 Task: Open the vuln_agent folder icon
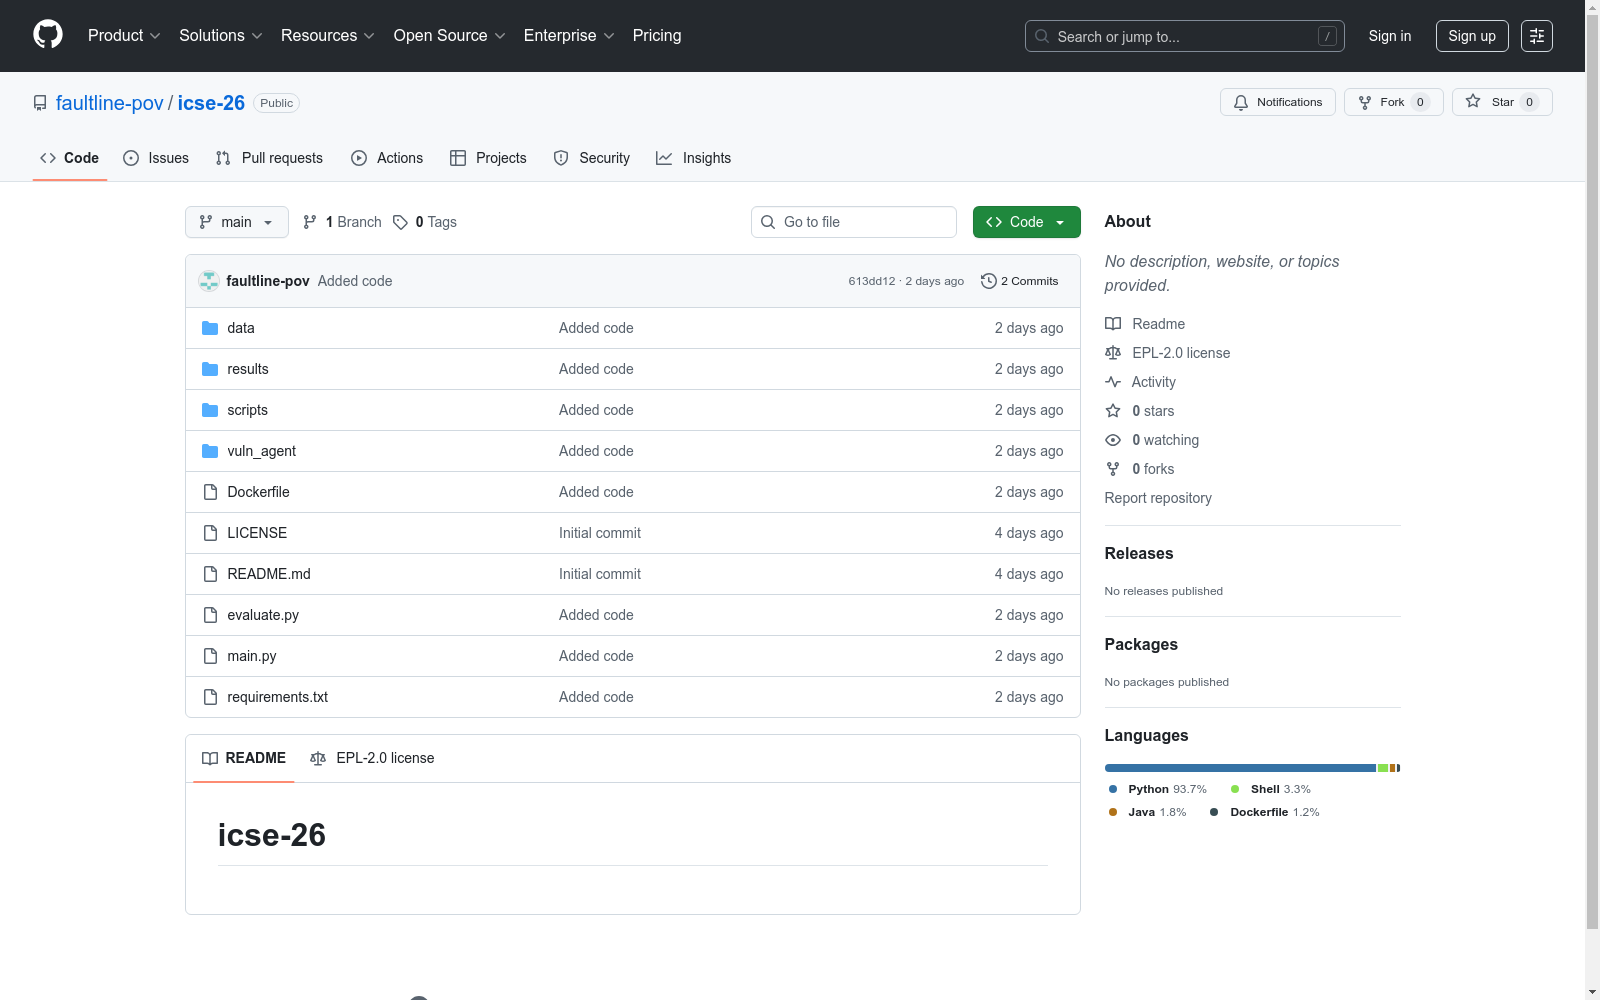pyautogui.click(x=210, y=451)
